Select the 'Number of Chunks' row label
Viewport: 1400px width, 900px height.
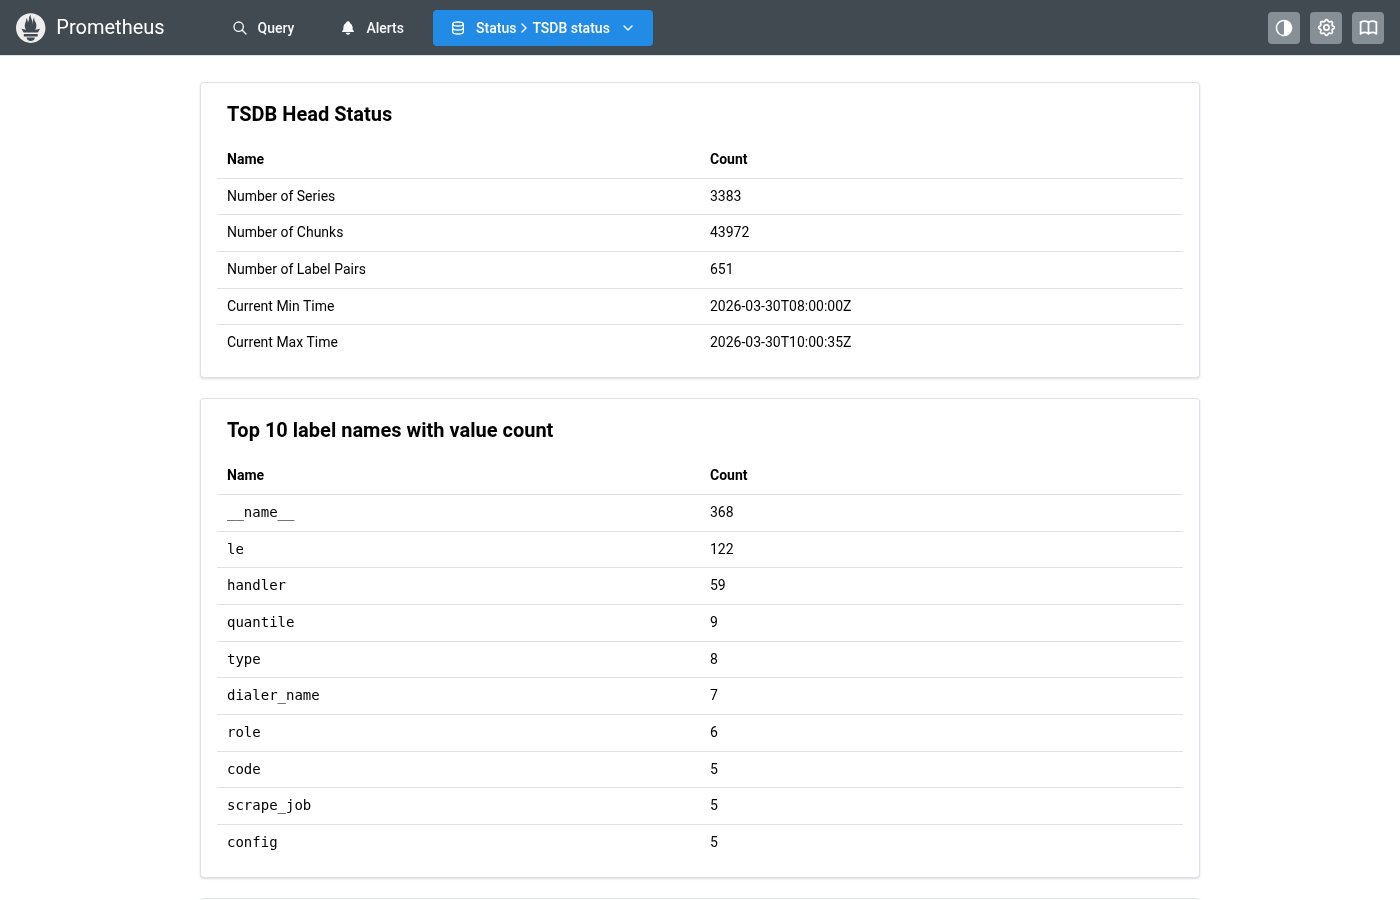(x=285, y=232)
